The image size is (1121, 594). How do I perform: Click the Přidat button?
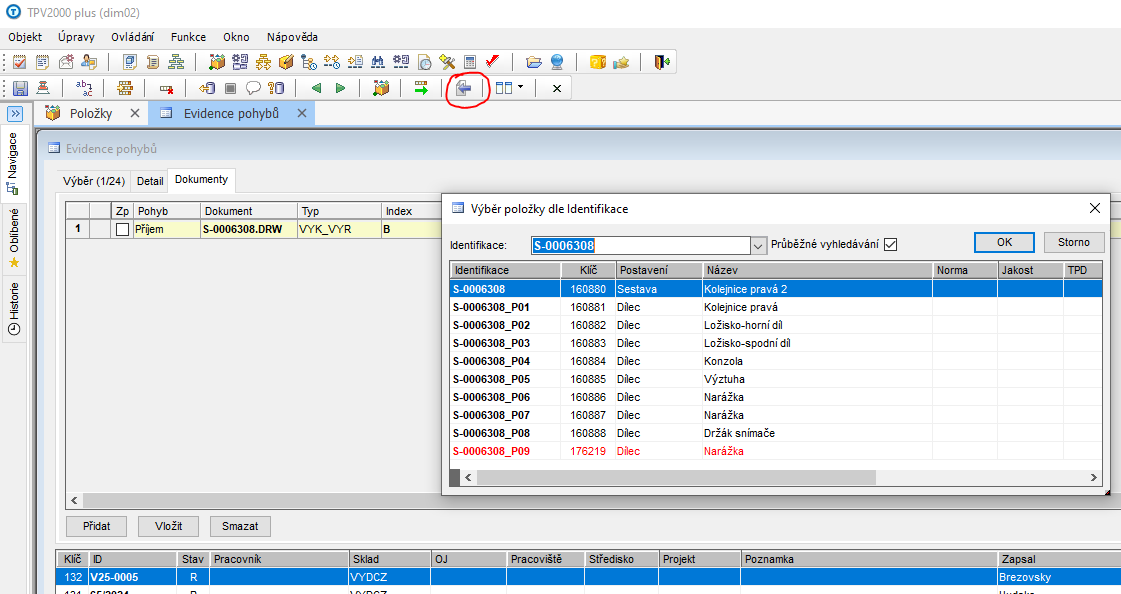[97, 526]
